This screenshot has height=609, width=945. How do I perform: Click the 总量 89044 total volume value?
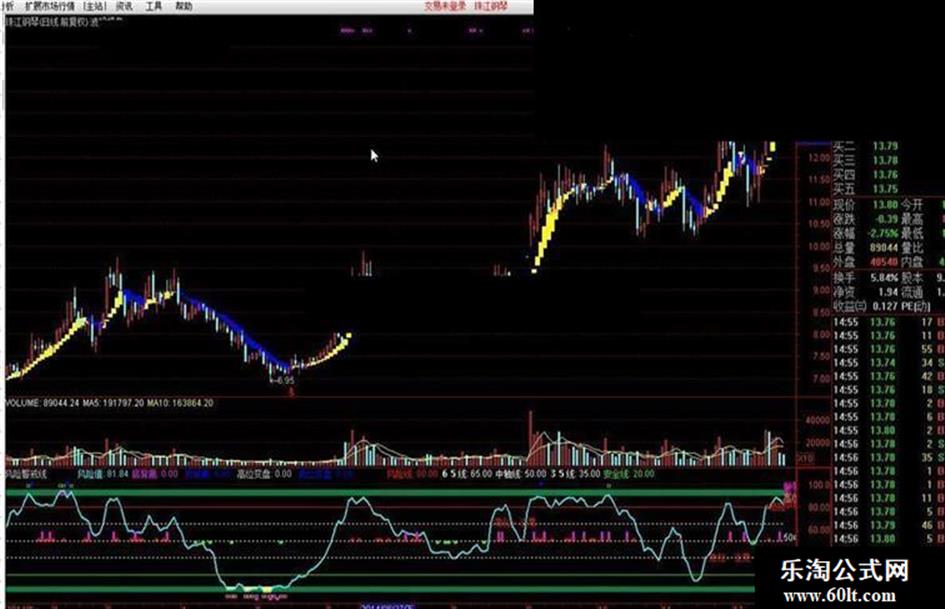[x=884, y=248]
